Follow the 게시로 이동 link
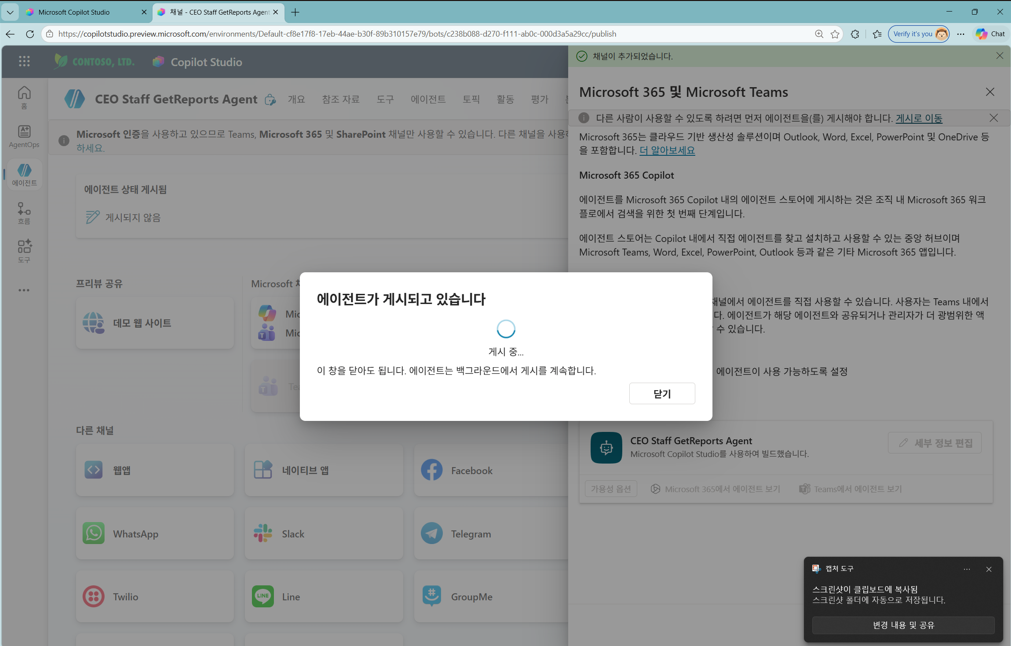The image size is (1011, 646). (x=919, y=118)
